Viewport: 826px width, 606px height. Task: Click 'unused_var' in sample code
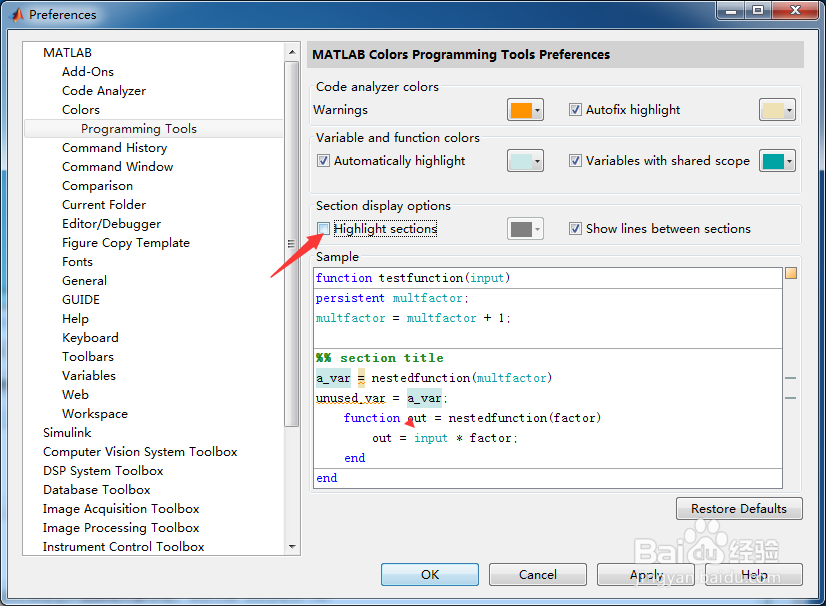[350, 398]
